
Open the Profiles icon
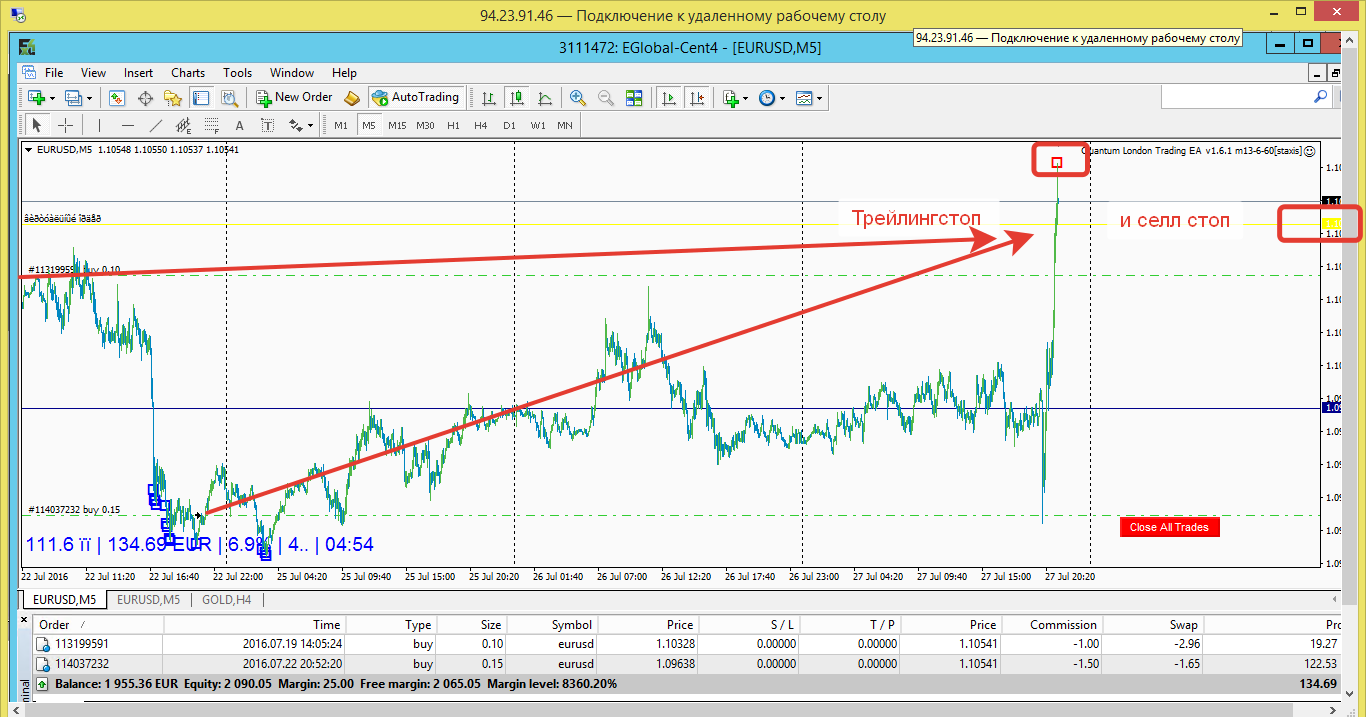coord(73,98)
